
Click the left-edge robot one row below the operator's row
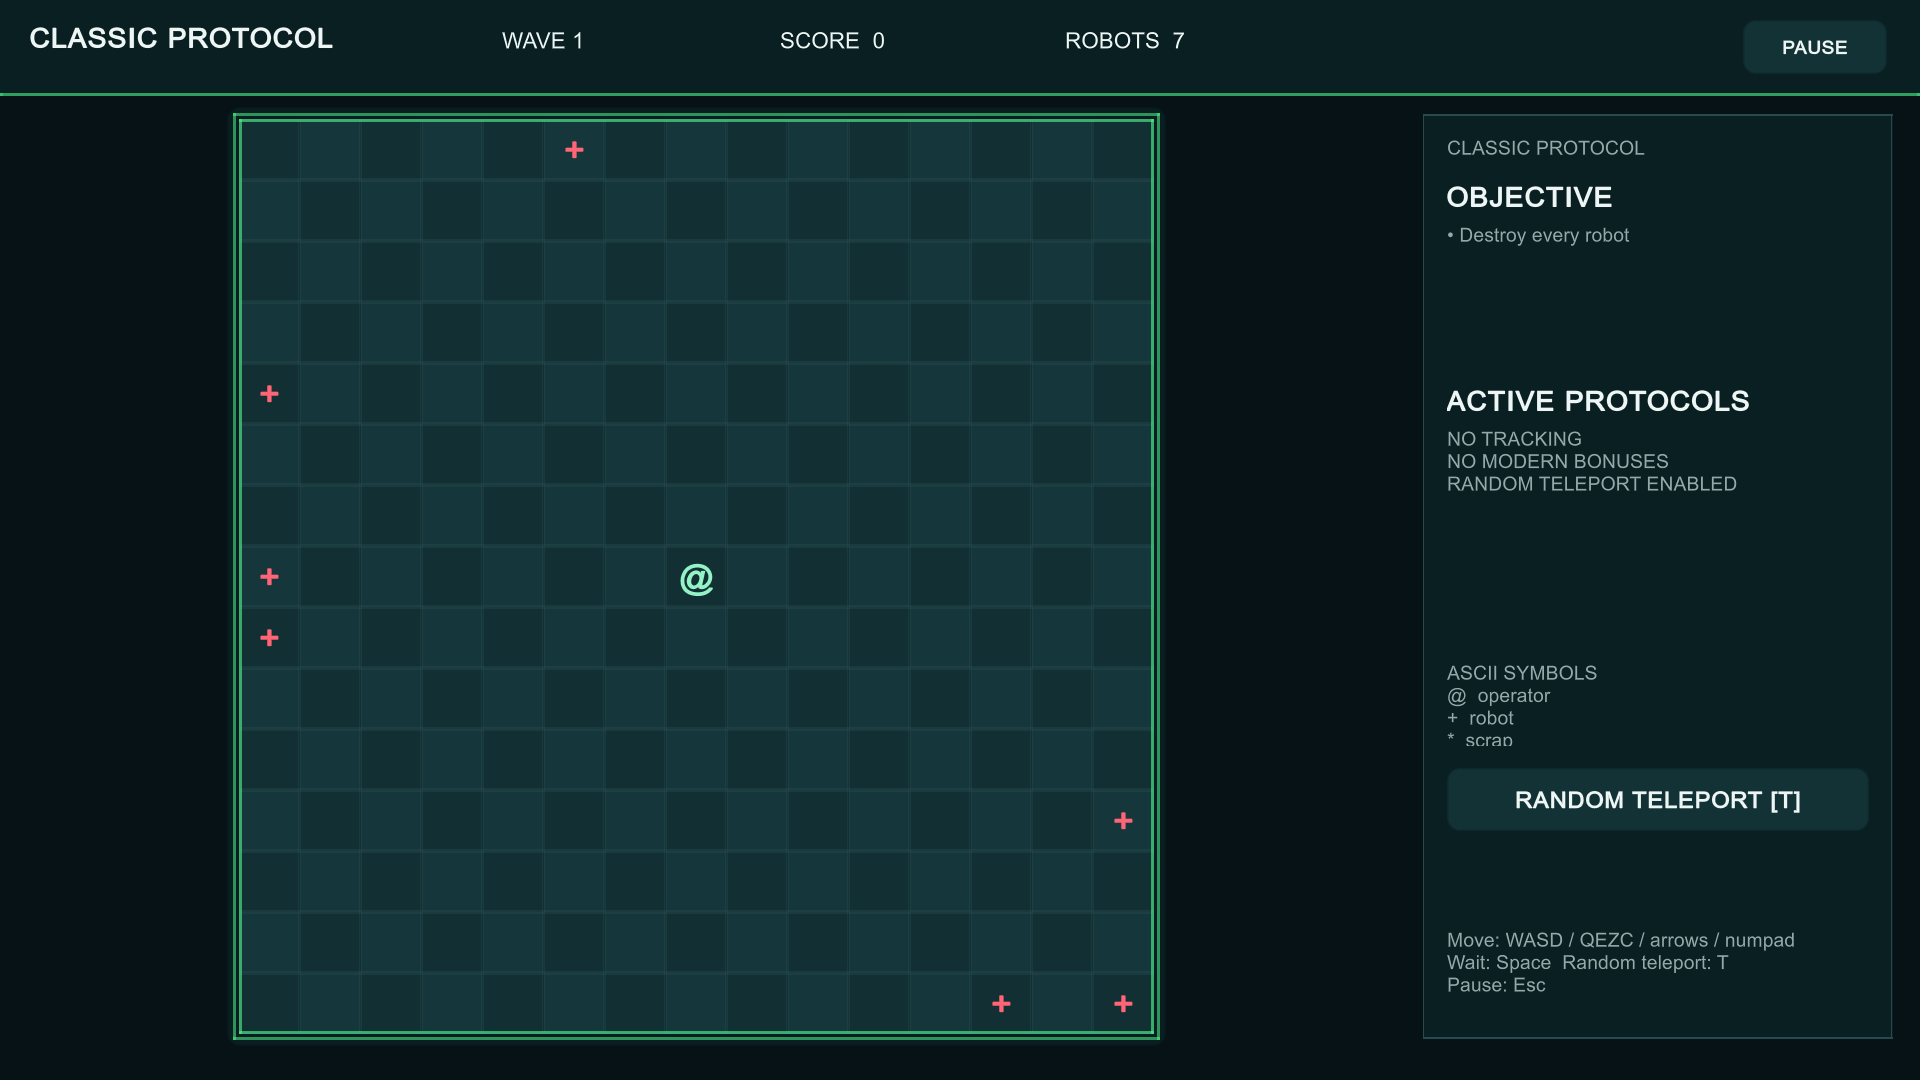click(x=269, y=638)
